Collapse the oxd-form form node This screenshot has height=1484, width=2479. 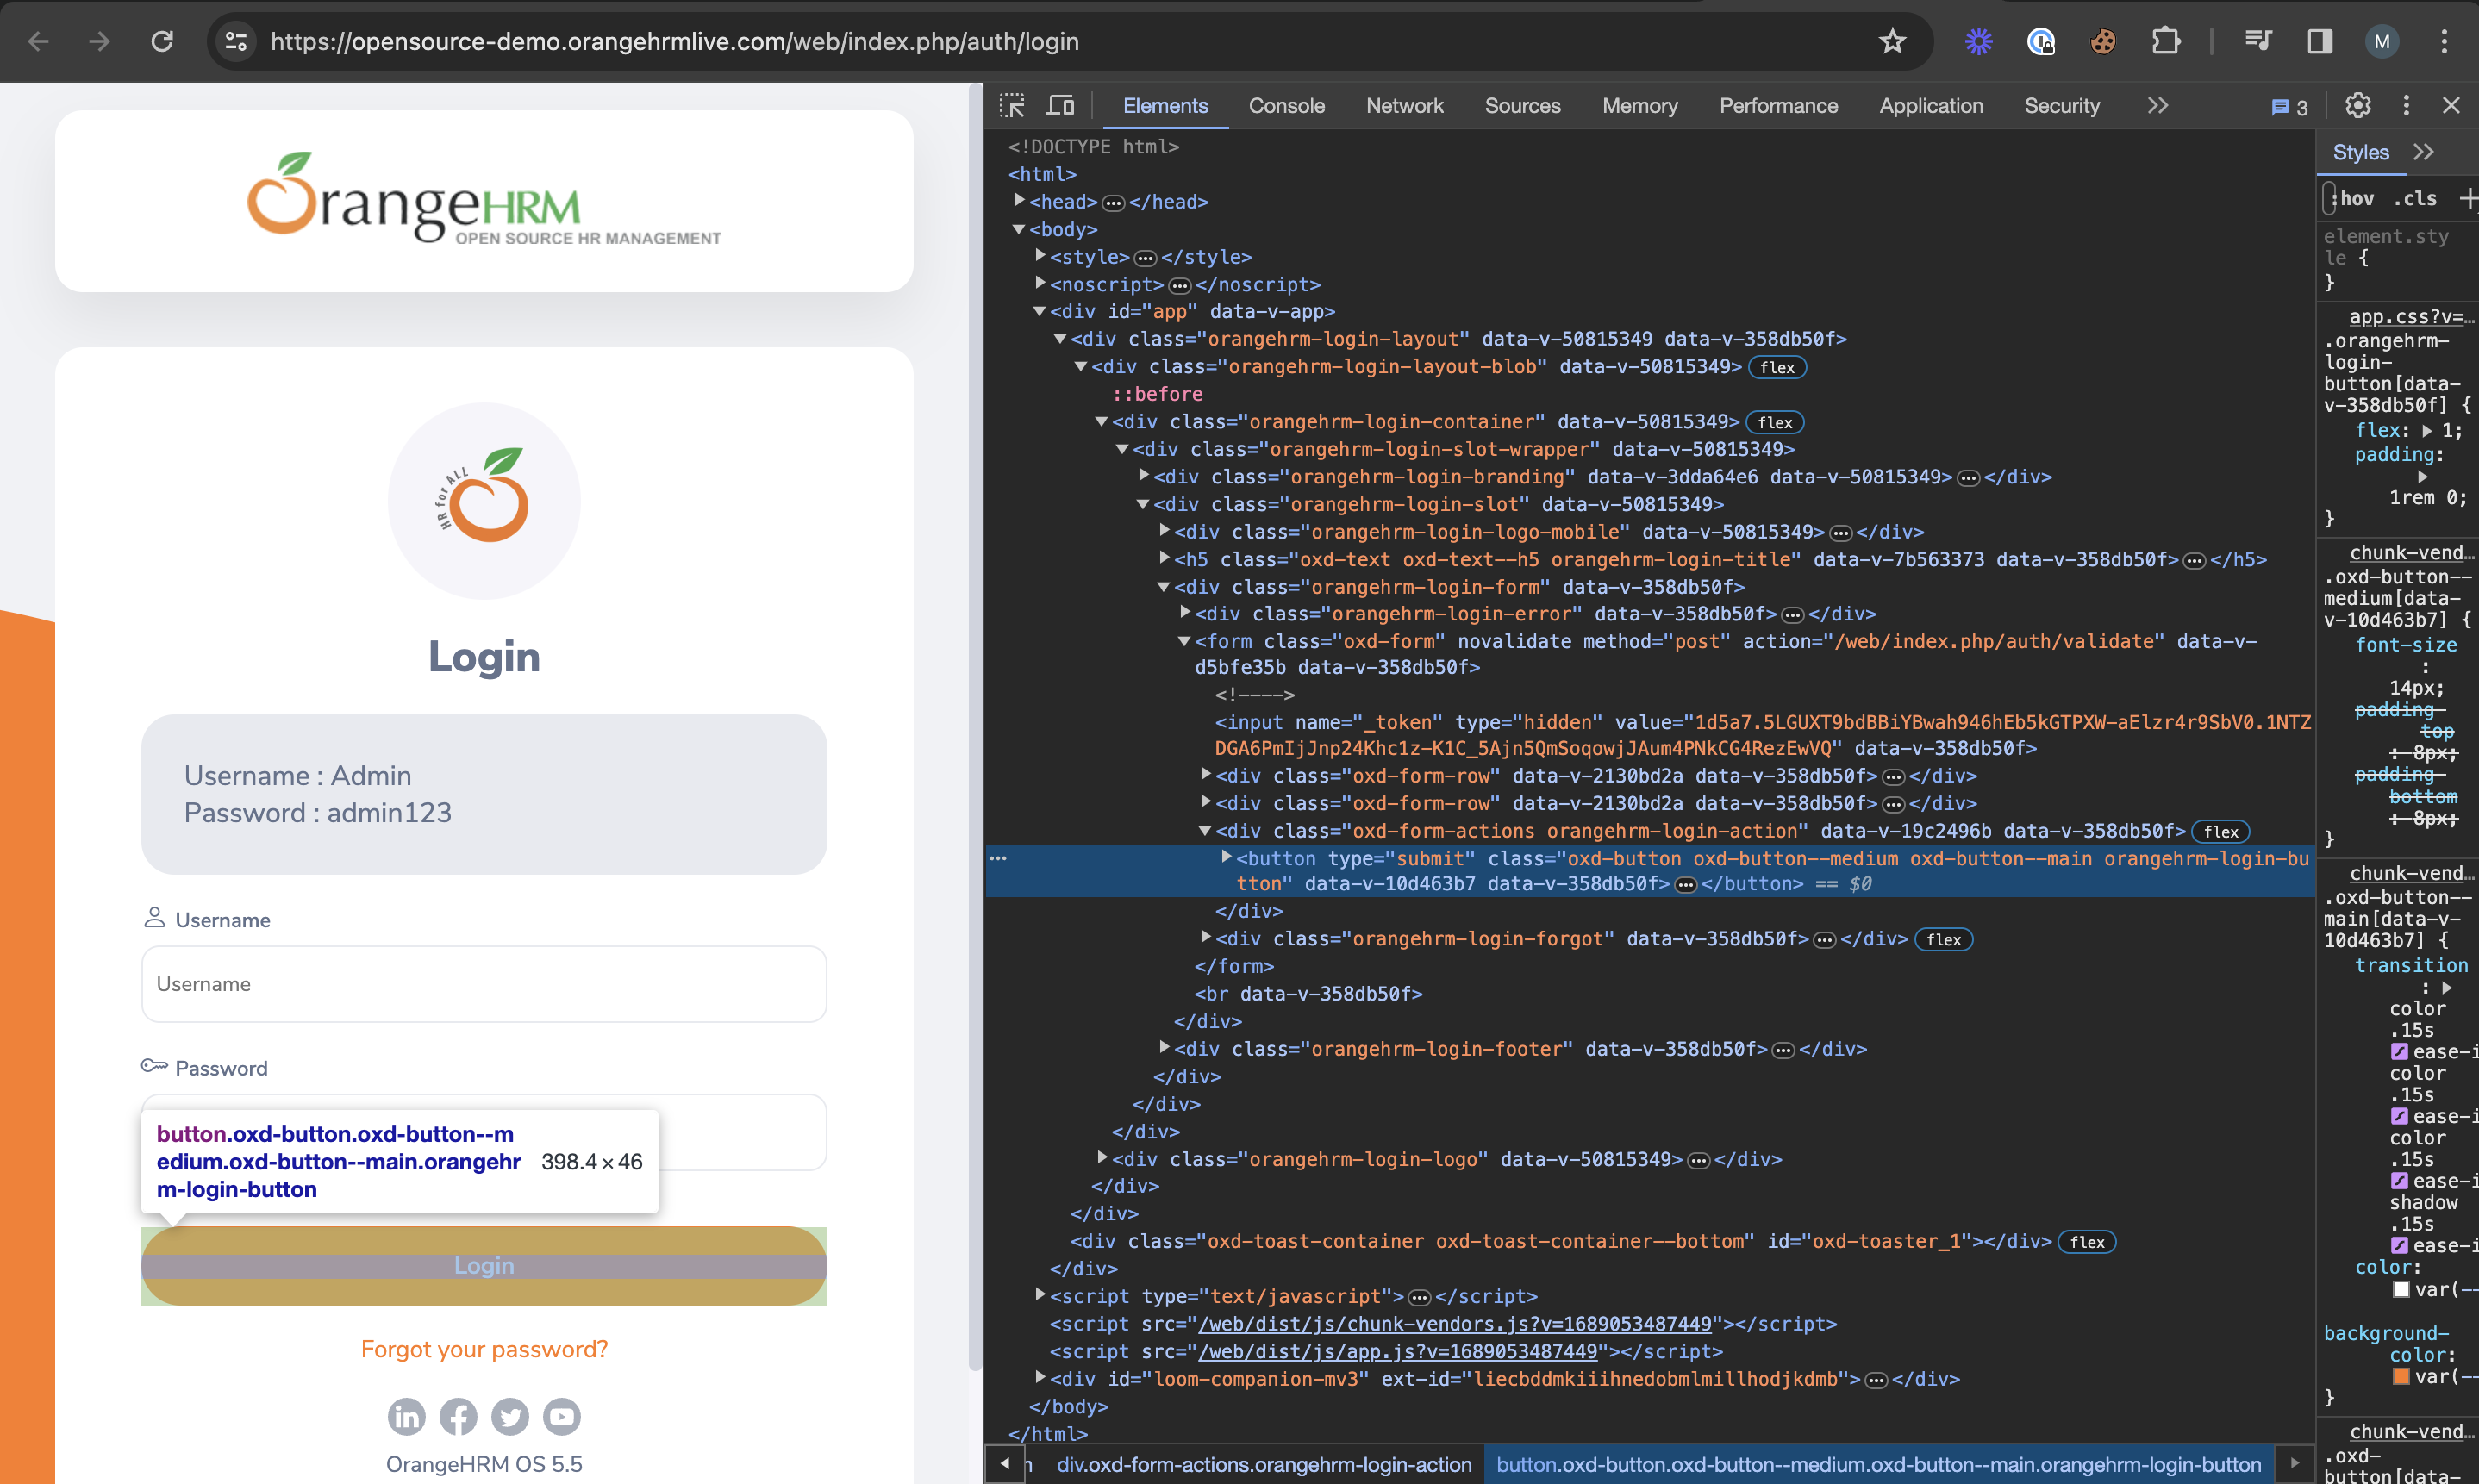pyautogui.click(x=1185, y=641)
